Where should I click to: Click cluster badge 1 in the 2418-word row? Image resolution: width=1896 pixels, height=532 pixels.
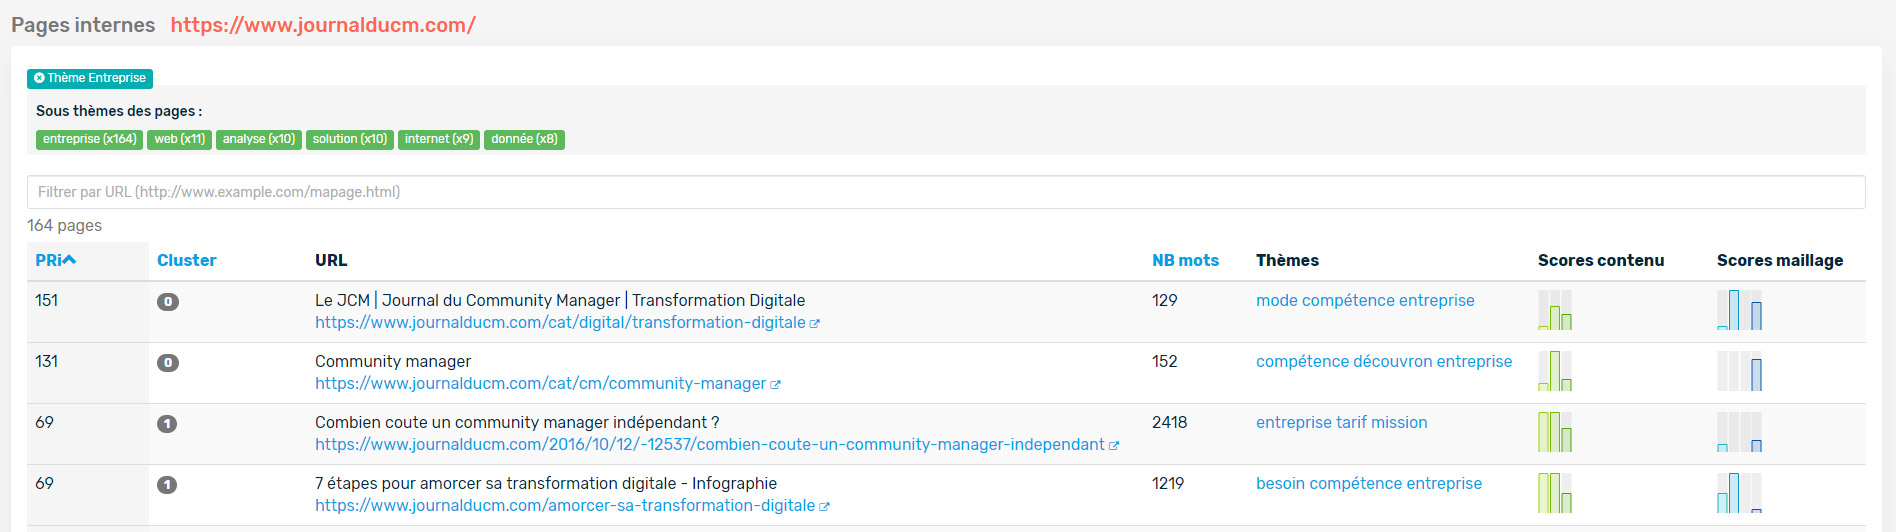click(167, 424)
